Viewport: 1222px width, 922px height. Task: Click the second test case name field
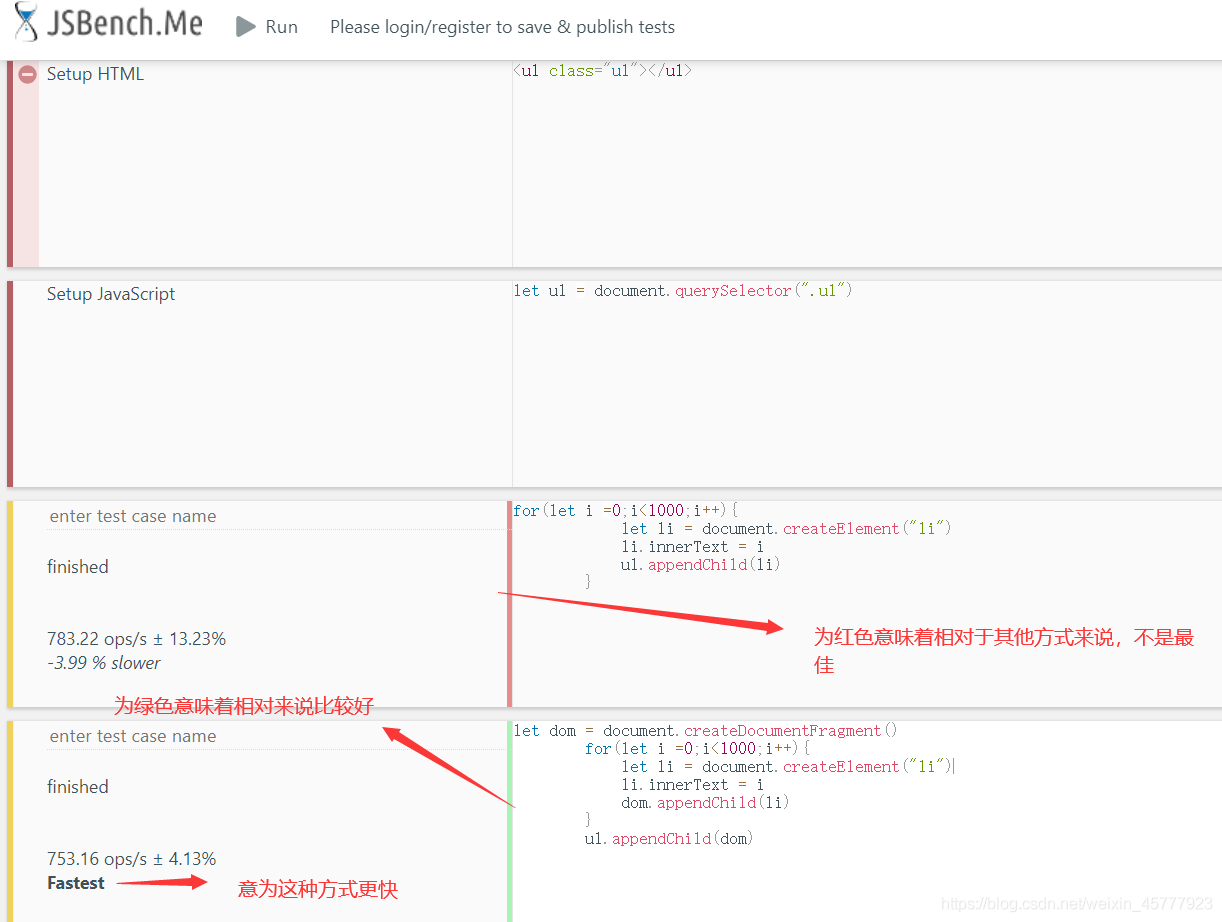tap(275, 736)
